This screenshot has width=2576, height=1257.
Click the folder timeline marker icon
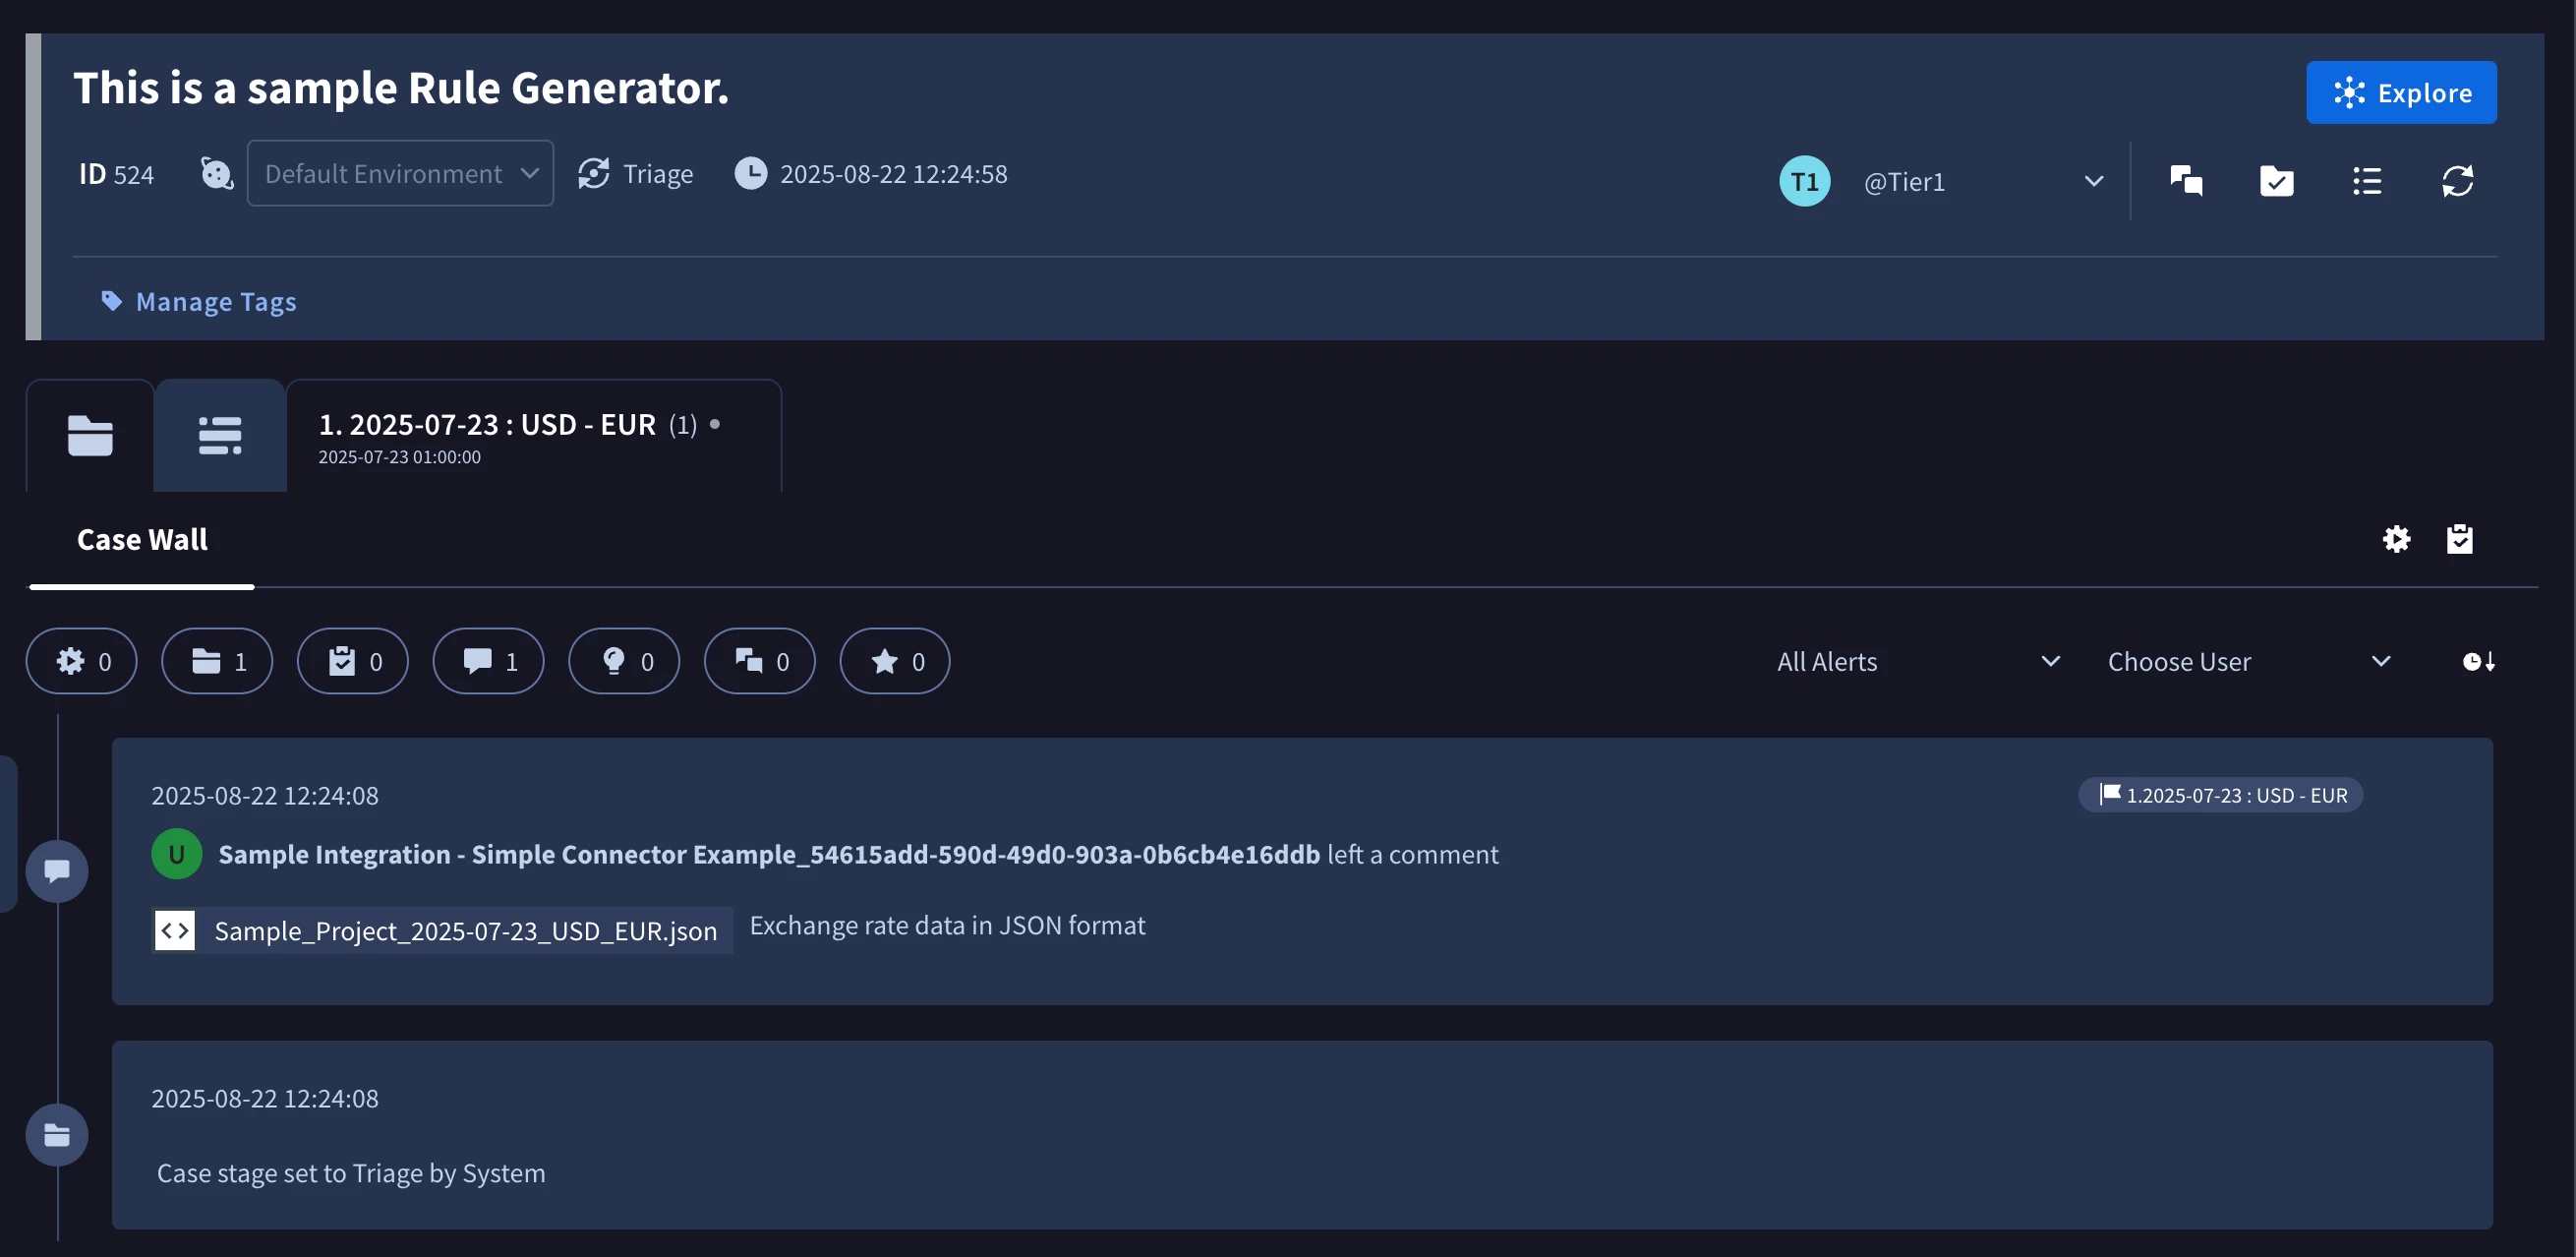click(57, 1135)
